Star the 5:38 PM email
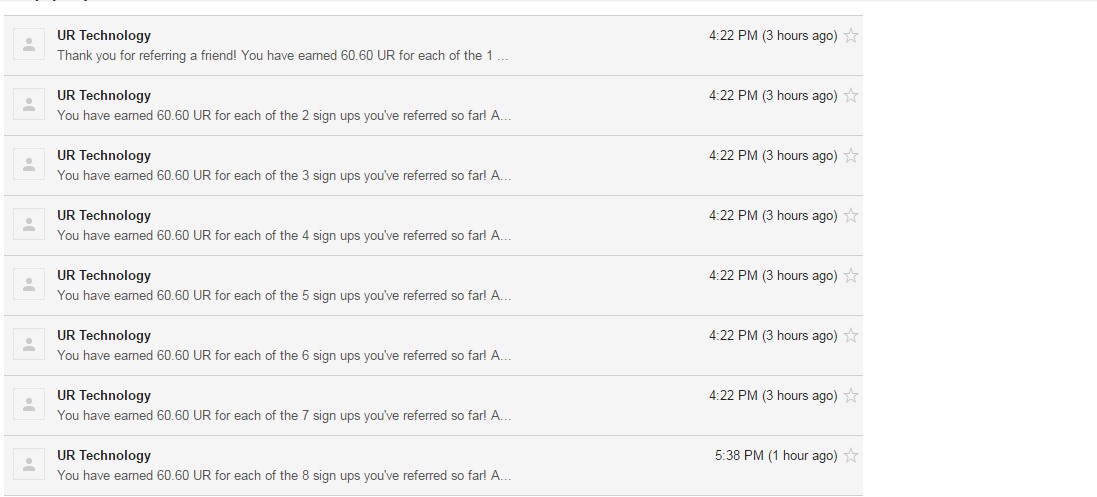This screenshot has width=1097, height=497. pos(851,456)
